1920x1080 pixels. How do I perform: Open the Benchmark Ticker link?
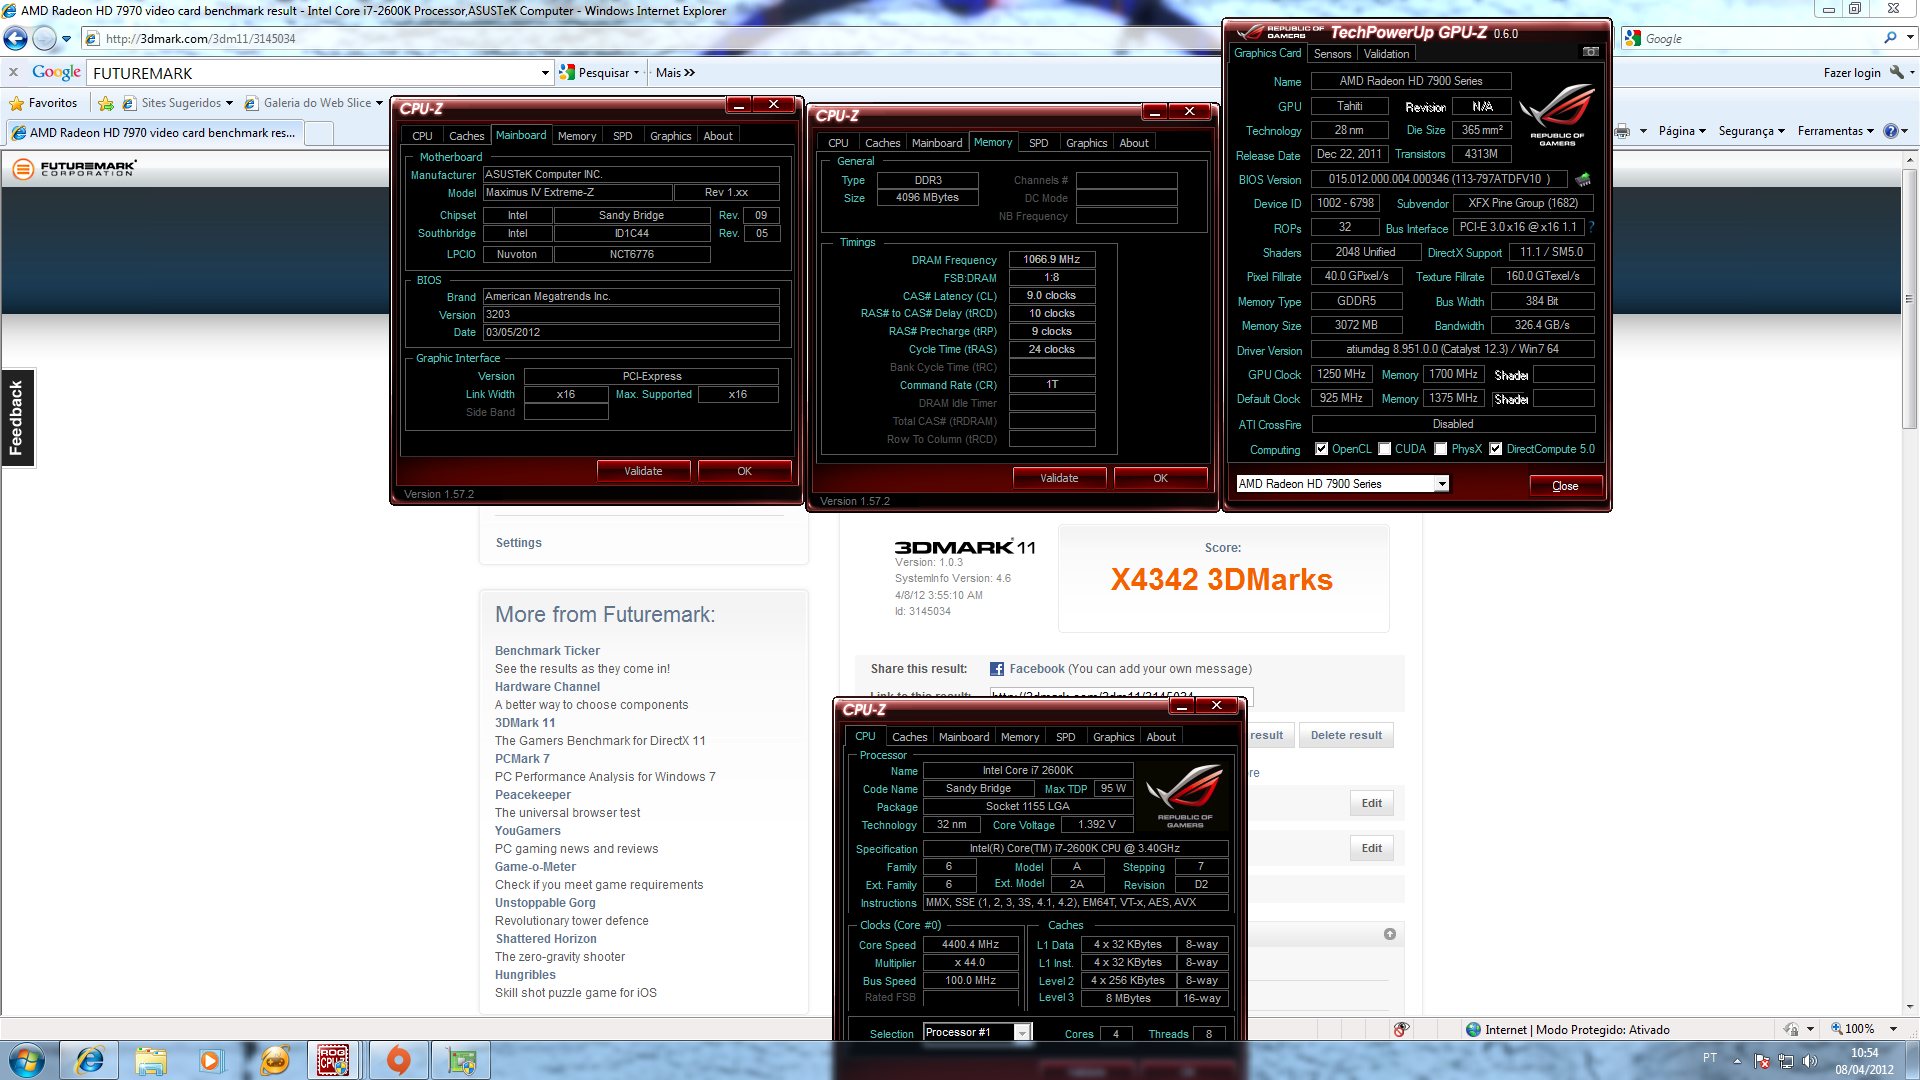point(547,651)
